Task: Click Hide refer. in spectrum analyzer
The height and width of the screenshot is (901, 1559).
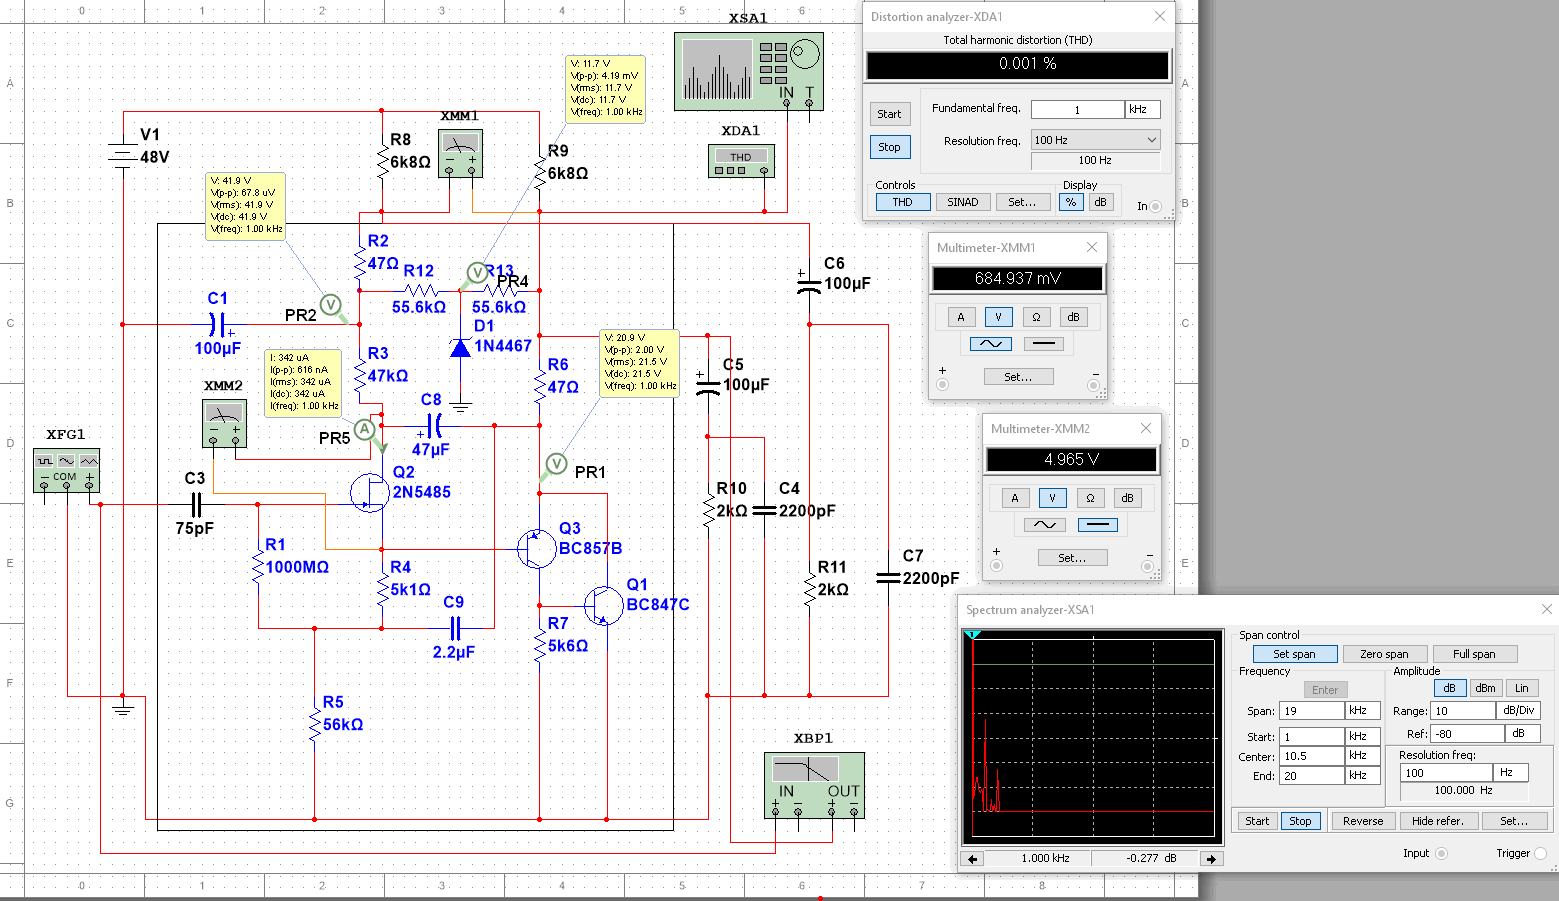Action: pyautogui.click(x=1437, y=821)
